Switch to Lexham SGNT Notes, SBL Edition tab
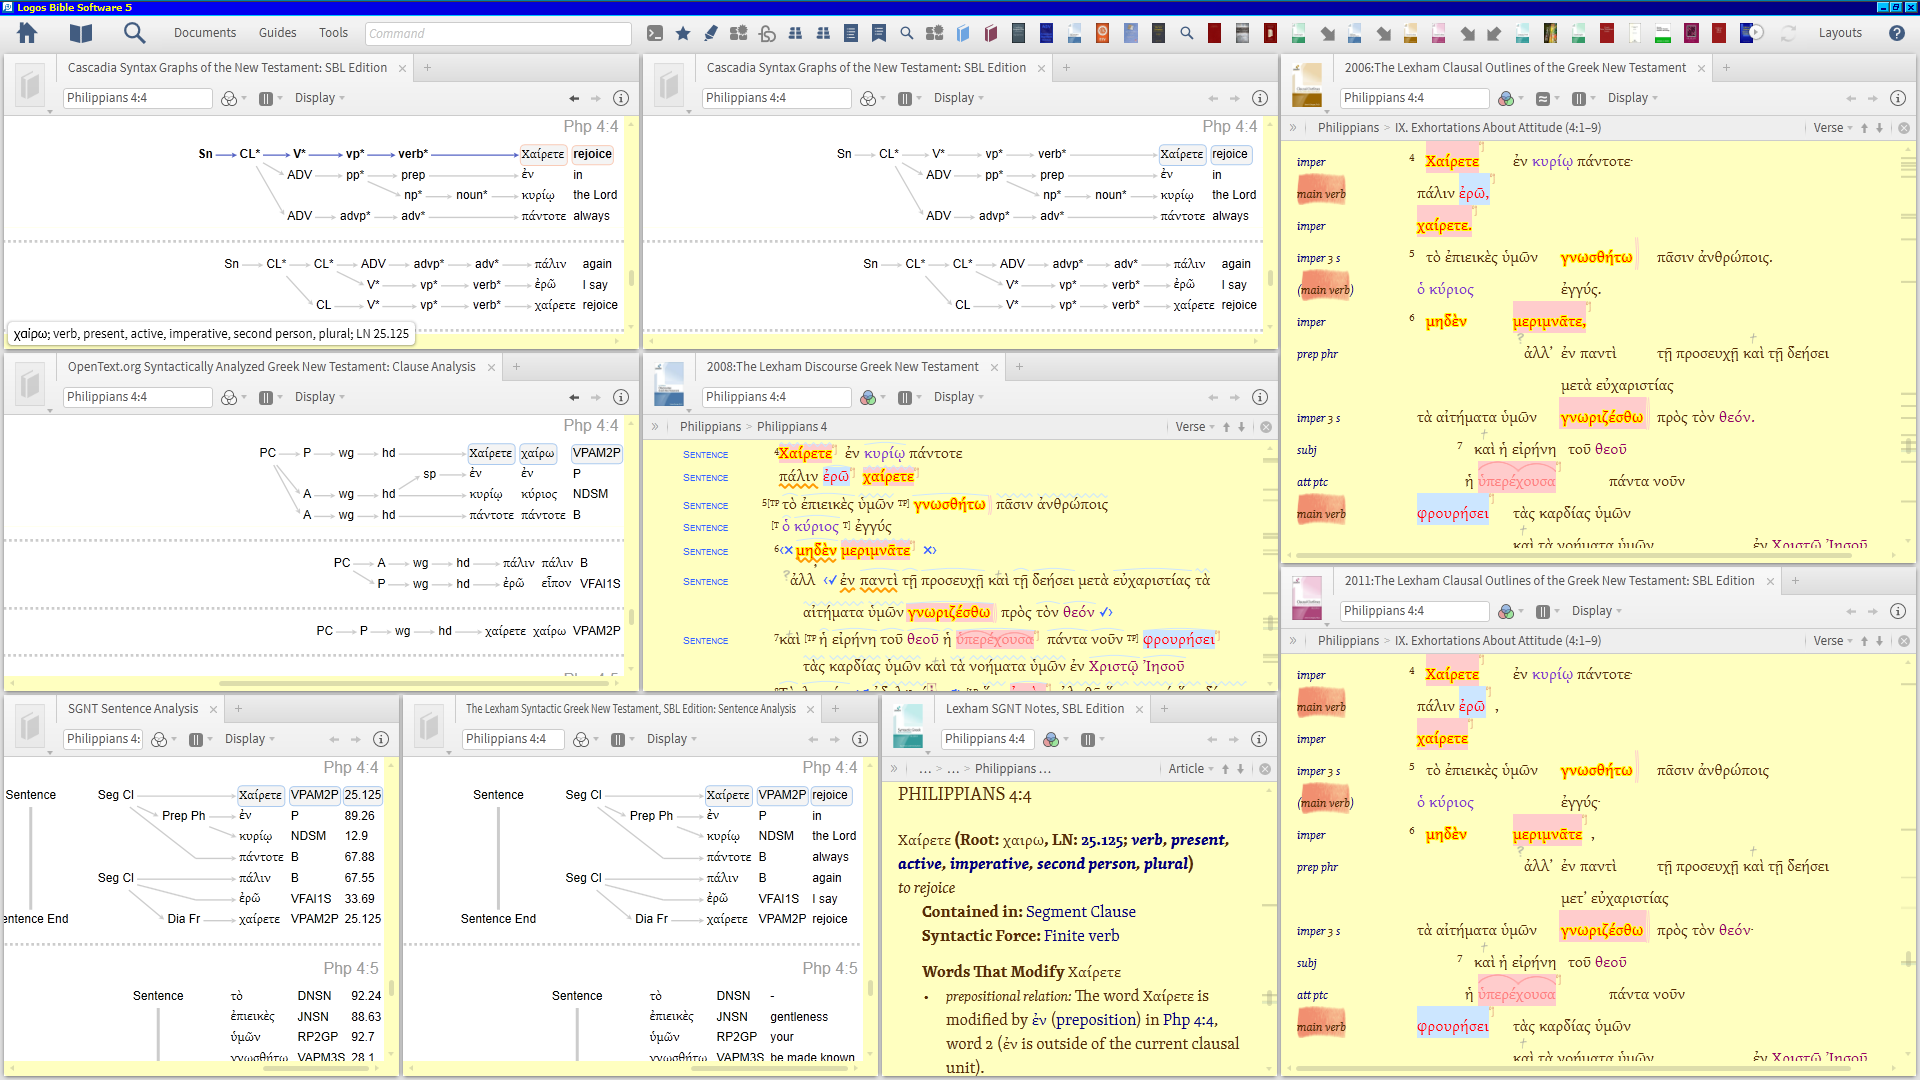Screen dimensions: 1920x1080 click(x=1034, y=709)
